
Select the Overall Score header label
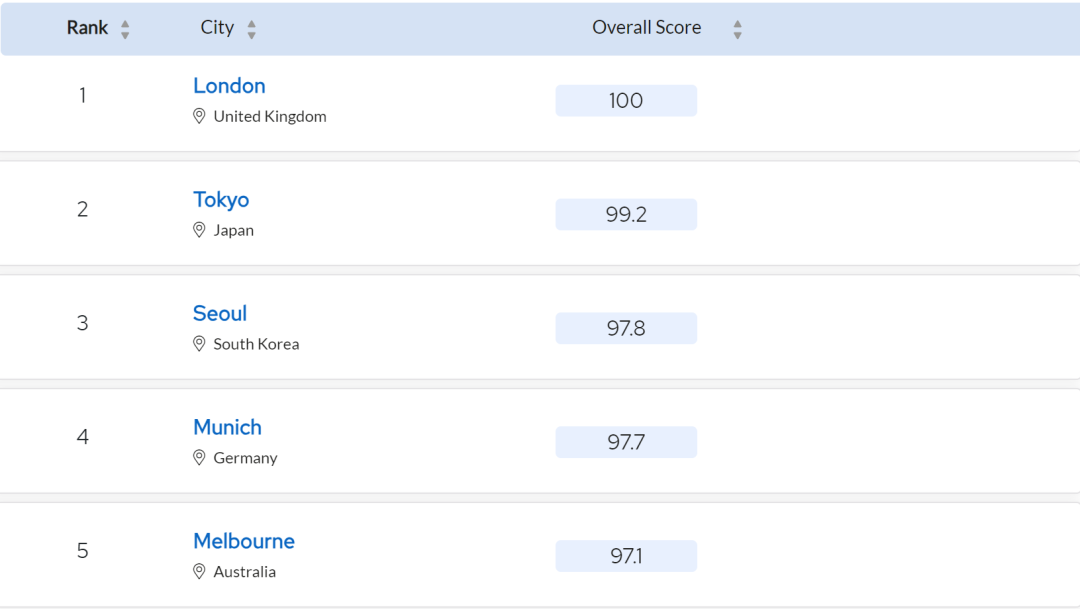[x=647, y=28]
